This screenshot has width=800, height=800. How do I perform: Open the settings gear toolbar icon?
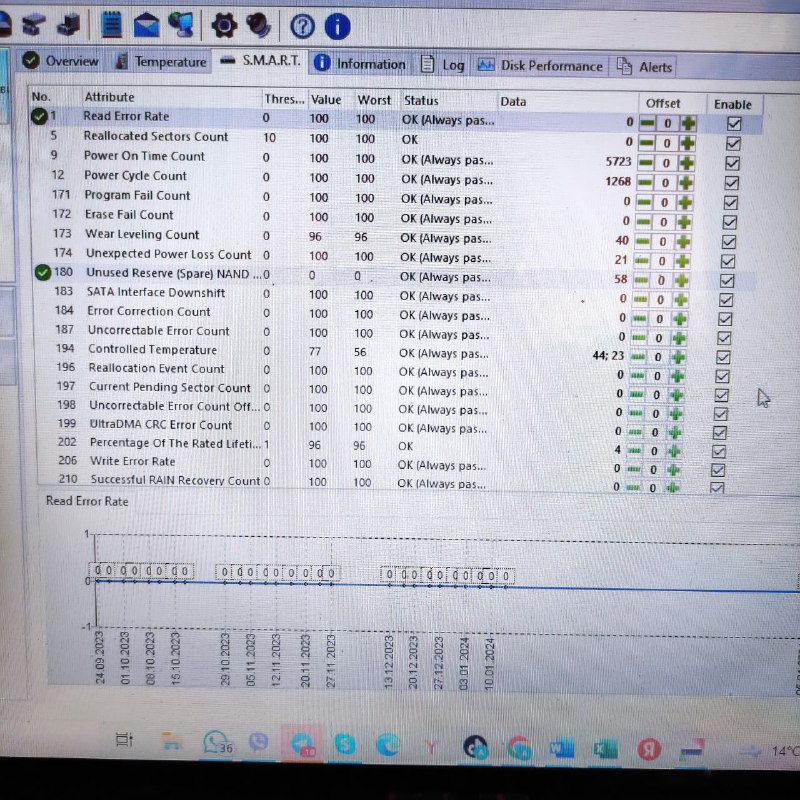coord(225,25)
